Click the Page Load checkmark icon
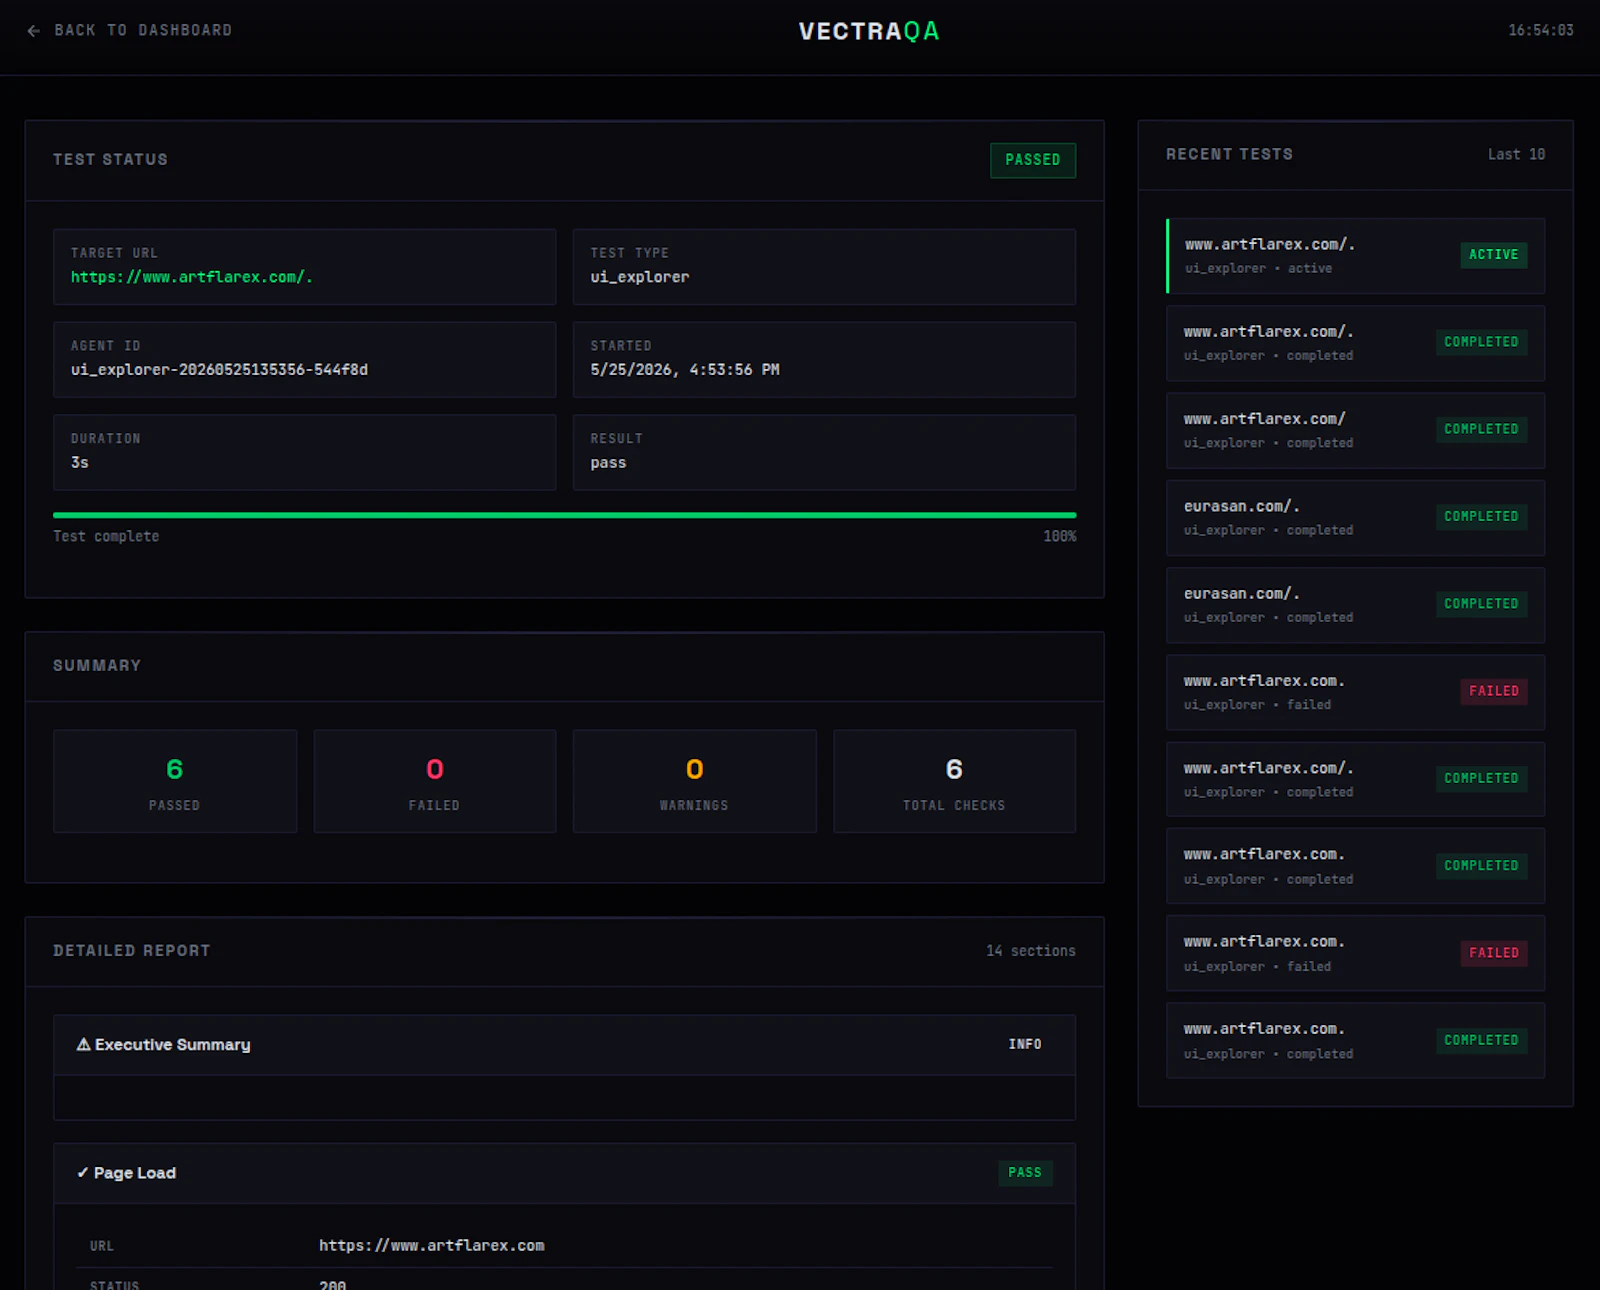1600x1290 pixels. (82, 1173)
